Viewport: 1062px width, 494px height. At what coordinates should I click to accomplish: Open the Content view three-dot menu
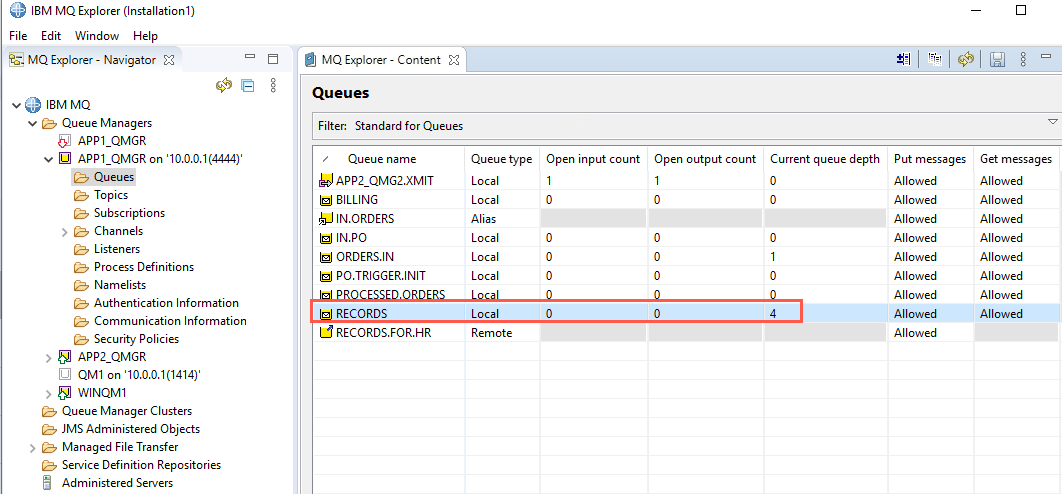click(x=1023, y=60)
